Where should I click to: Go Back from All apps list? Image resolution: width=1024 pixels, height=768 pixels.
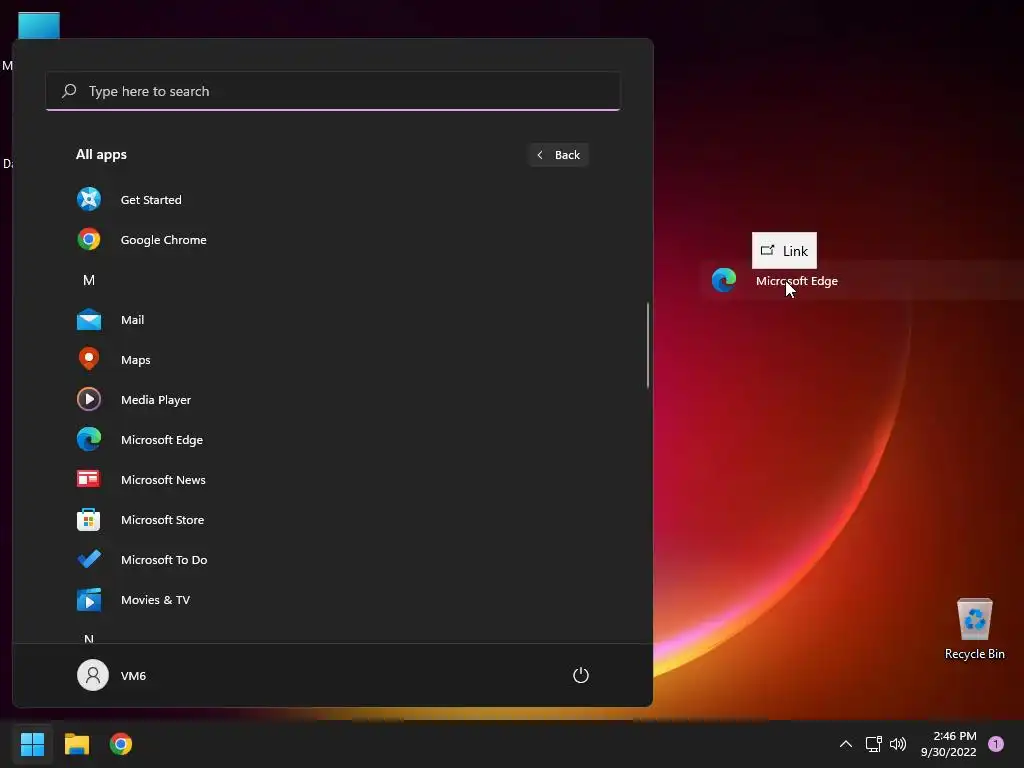[558, 155]
